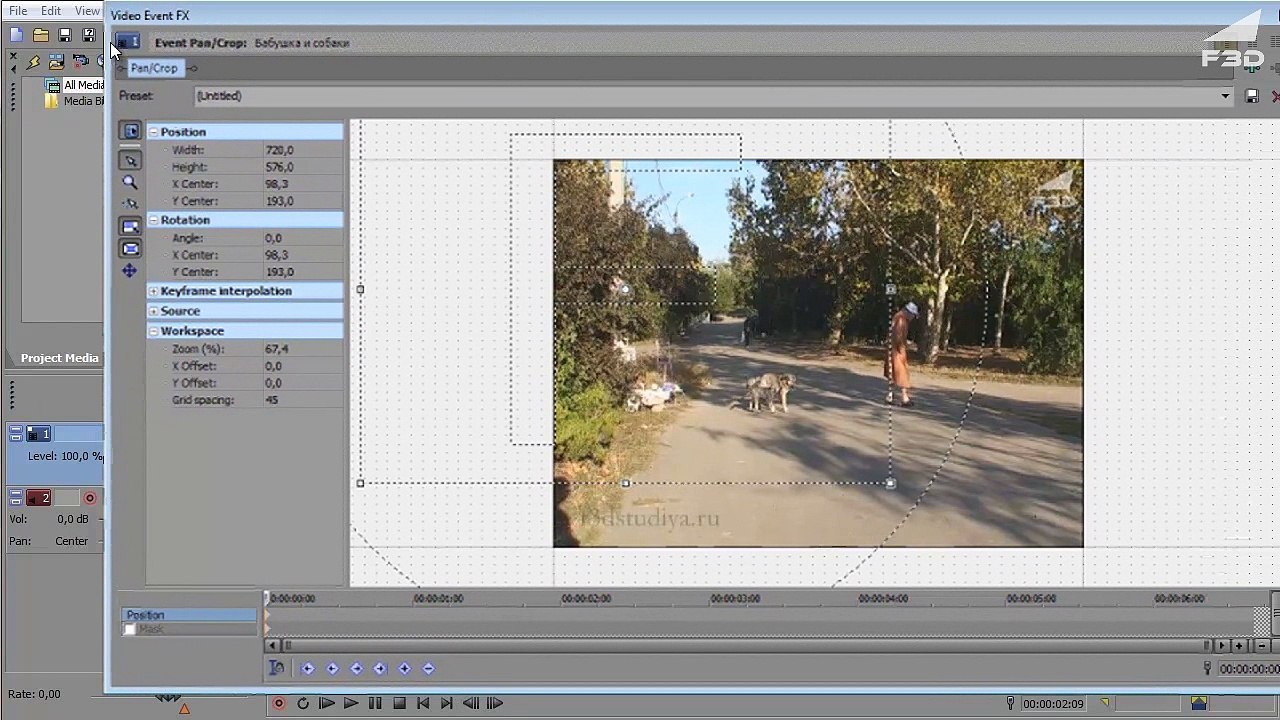Go to Next Keyframe button
This screenshot has height=720, width=1280.
[x=356, y=668]
